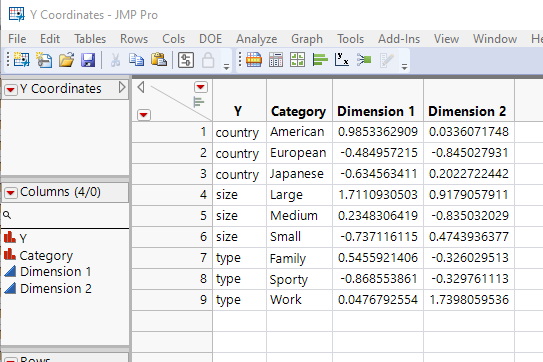Open the Rows menu
This screenshot has height=362, width=543.
pyautogui.click(x=134, y=39)
